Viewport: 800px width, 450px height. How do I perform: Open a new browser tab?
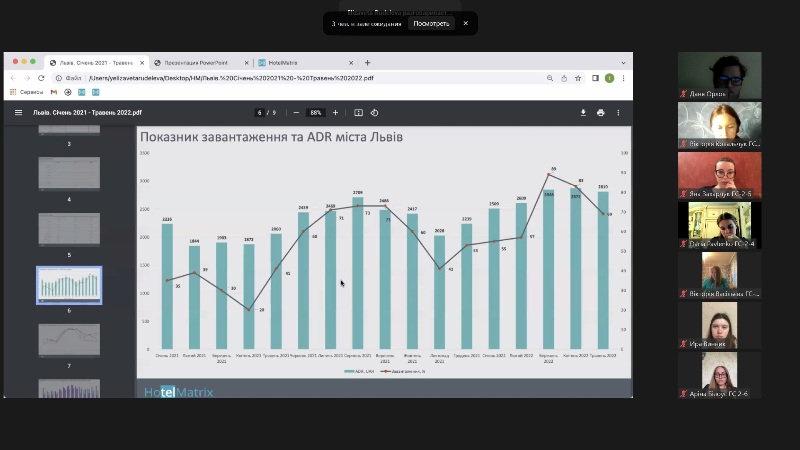tap(367, 62)
